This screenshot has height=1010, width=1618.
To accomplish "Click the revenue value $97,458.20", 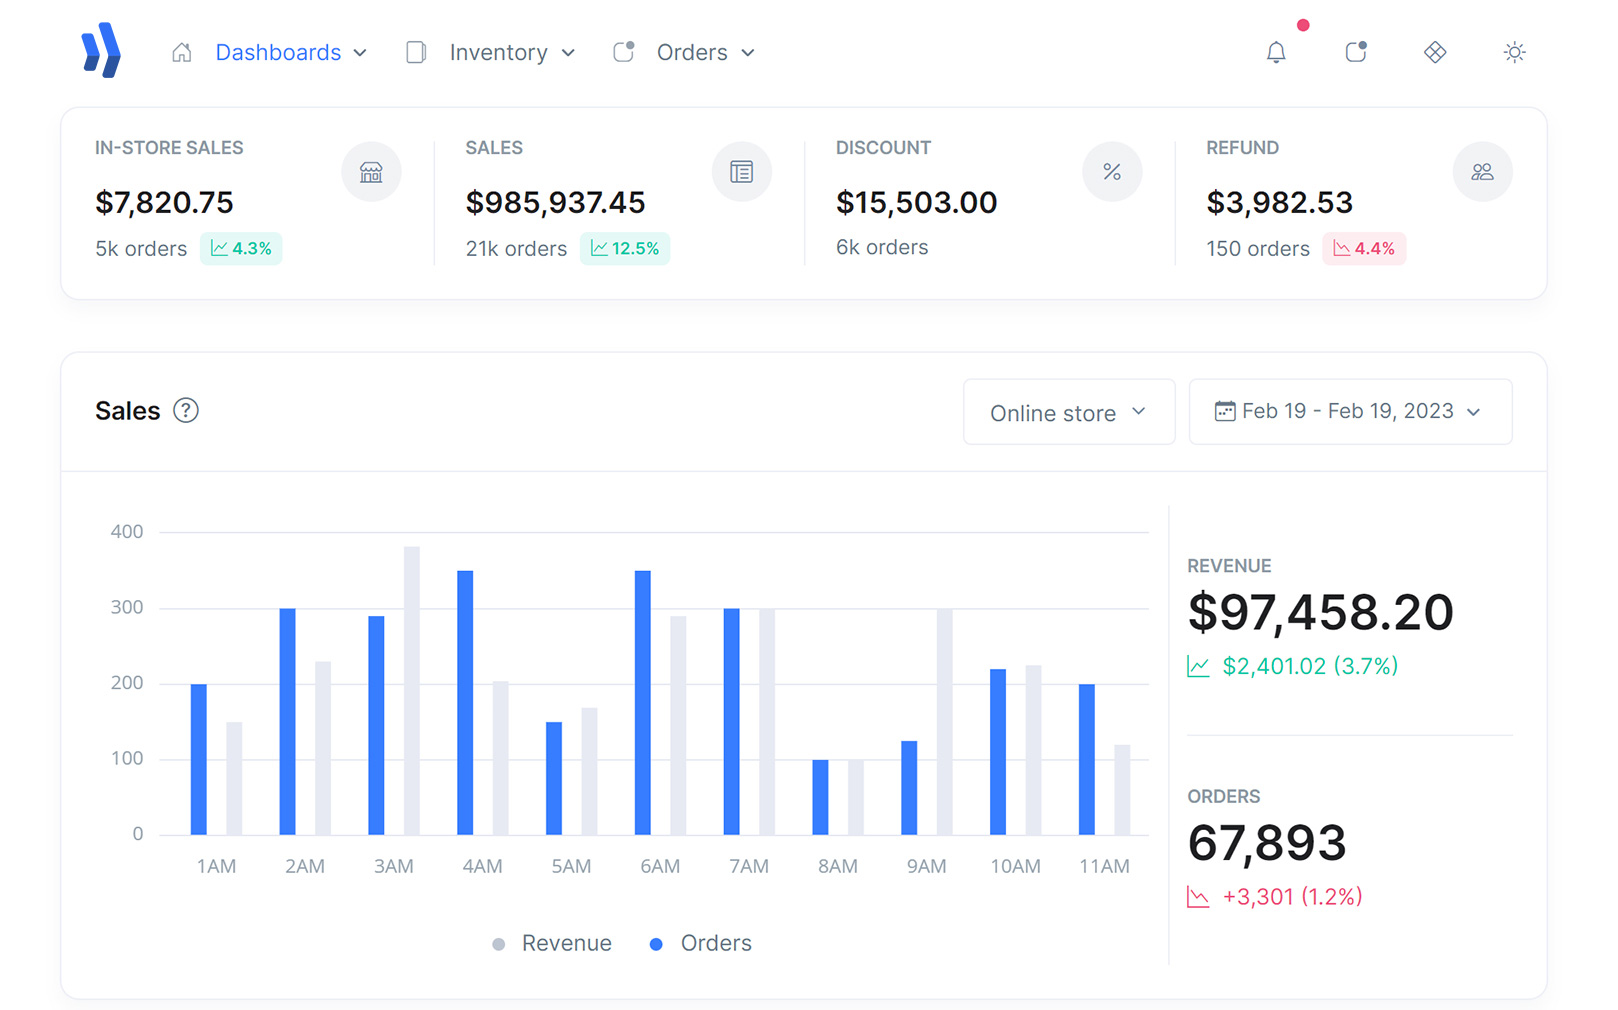I will point(1320,612).
